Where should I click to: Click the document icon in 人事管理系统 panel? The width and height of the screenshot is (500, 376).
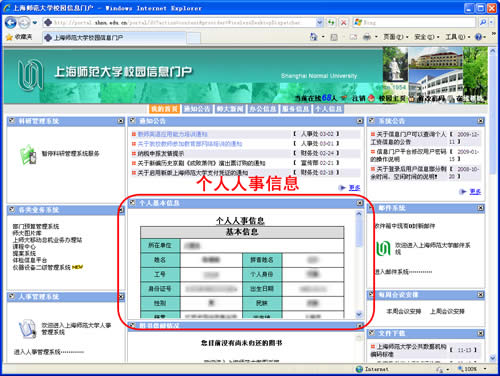(27, 329)
